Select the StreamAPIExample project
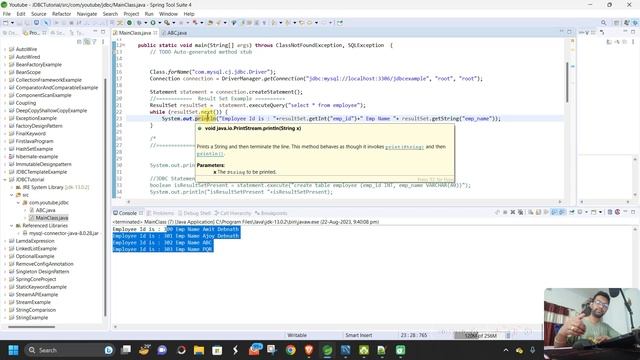The width and height of the screenshot is (640, 360). [x=37, y=295]
